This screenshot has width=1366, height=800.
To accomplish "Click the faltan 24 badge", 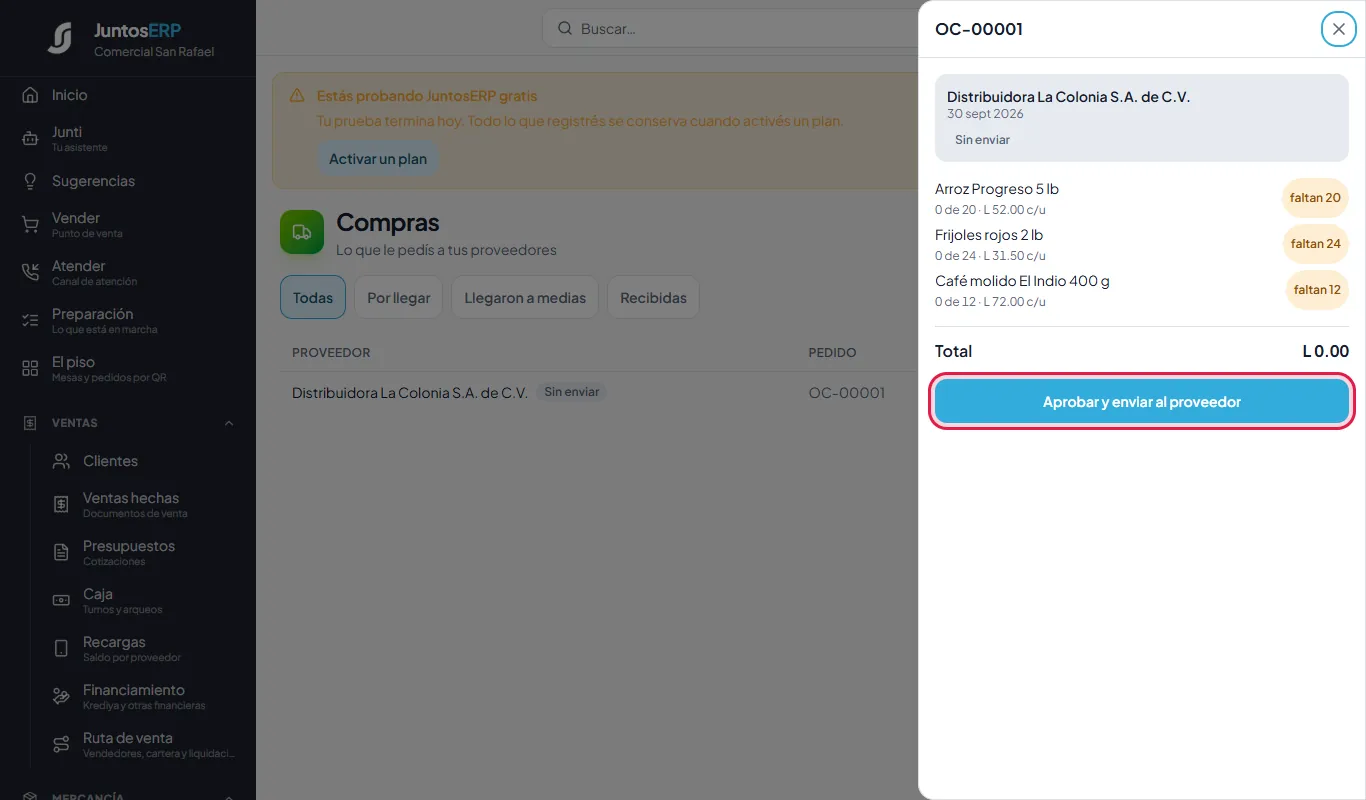I will (1315, 244).
